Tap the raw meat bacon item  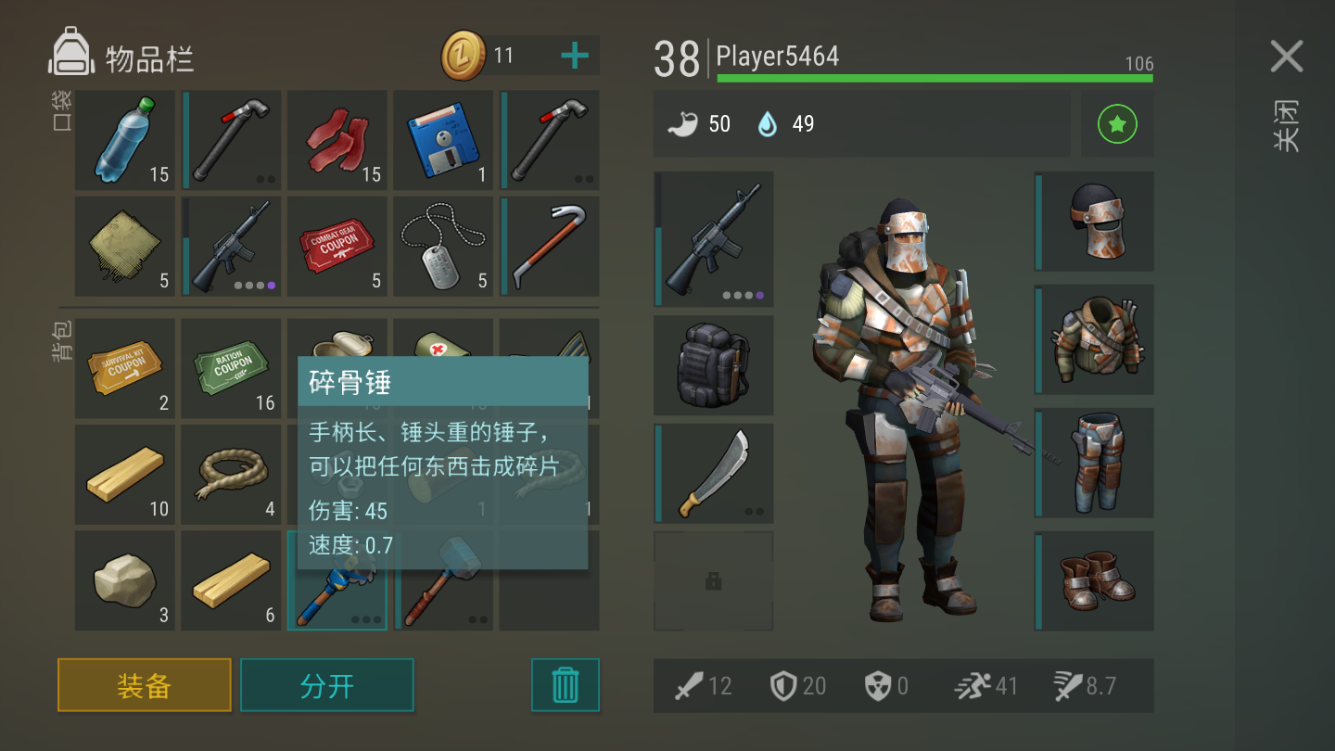coord(337,140)
